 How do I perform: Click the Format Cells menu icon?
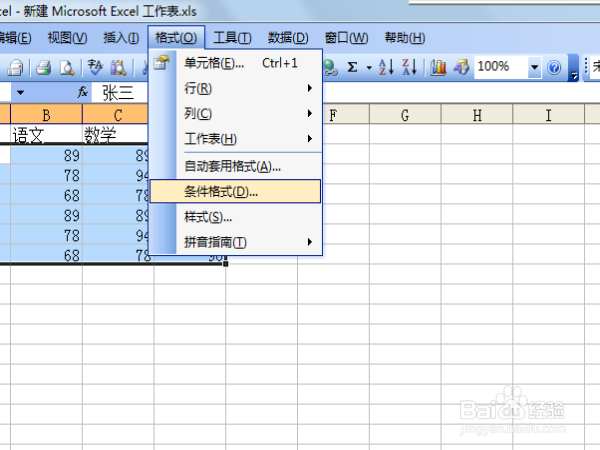click(161, 63)
